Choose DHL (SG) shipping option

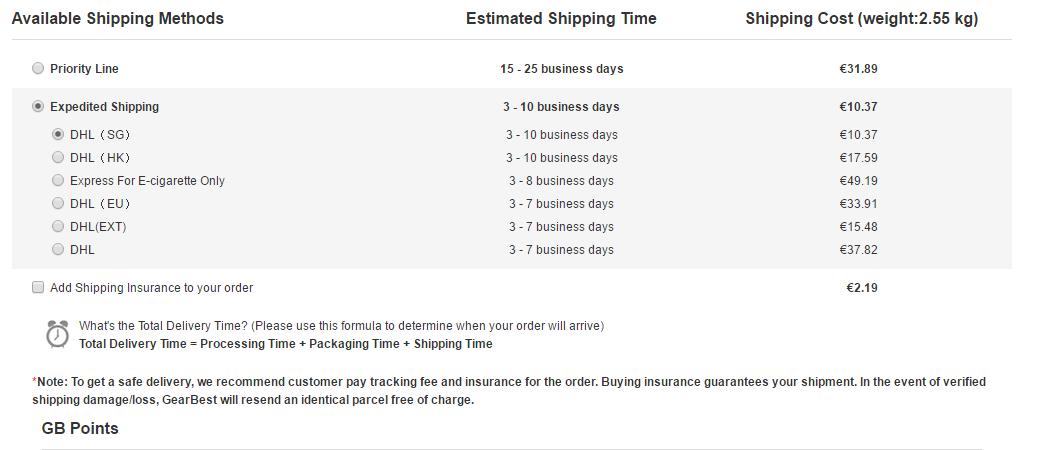pyautogui.click(x=58, y=134)
